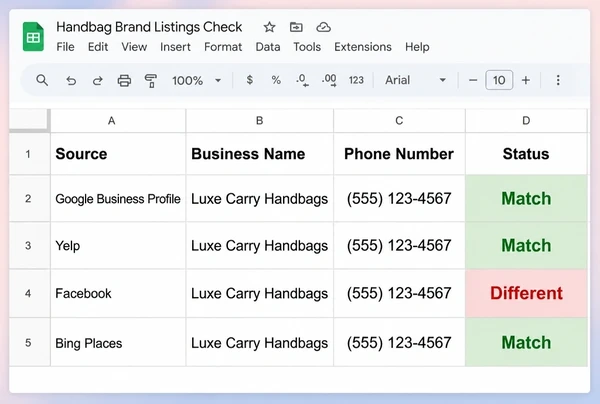
Task: Click the document title Handbag Brand Listings Check
Action: (x=149, y=27)
